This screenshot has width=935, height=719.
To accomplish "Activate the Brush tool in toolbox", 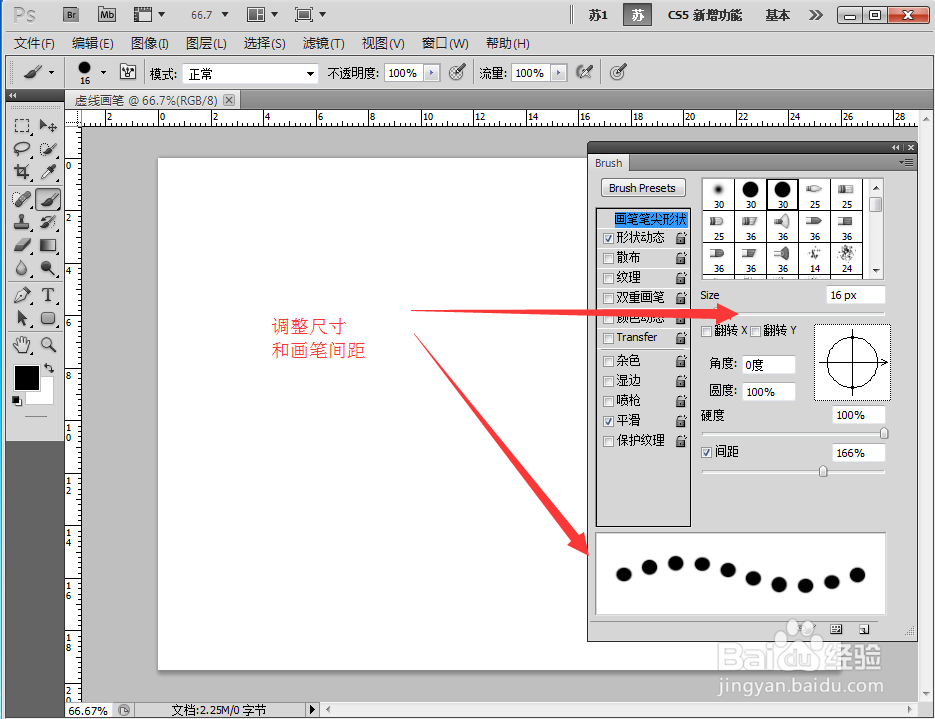I will tap(48, 199).
